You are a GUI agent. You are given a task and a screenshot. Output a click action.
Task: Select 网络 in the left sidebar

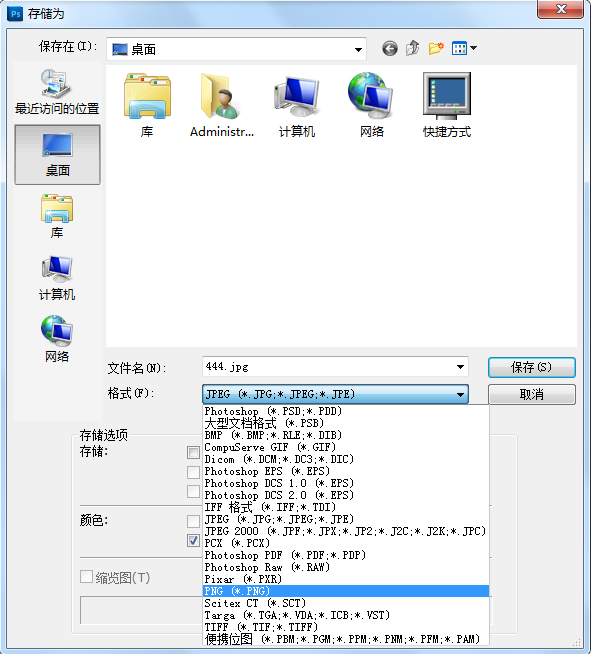(x=57, y=339)
